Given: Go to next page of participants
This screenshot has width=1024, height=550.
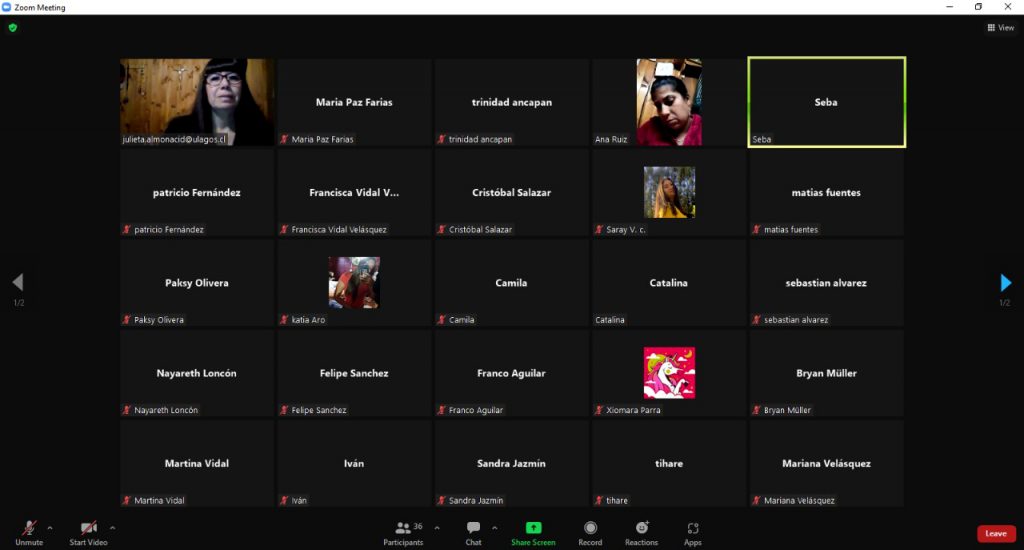Looking at the screenshot, I should [1005, 283].
